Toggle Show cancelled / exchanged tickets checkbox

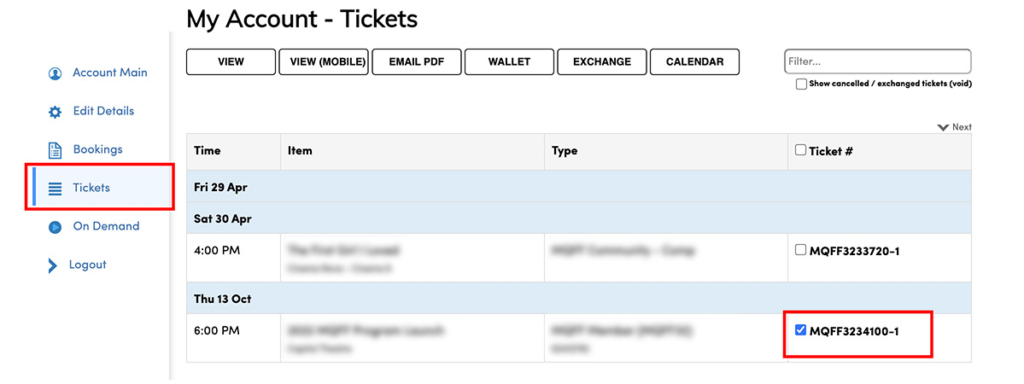click(801, 84)
